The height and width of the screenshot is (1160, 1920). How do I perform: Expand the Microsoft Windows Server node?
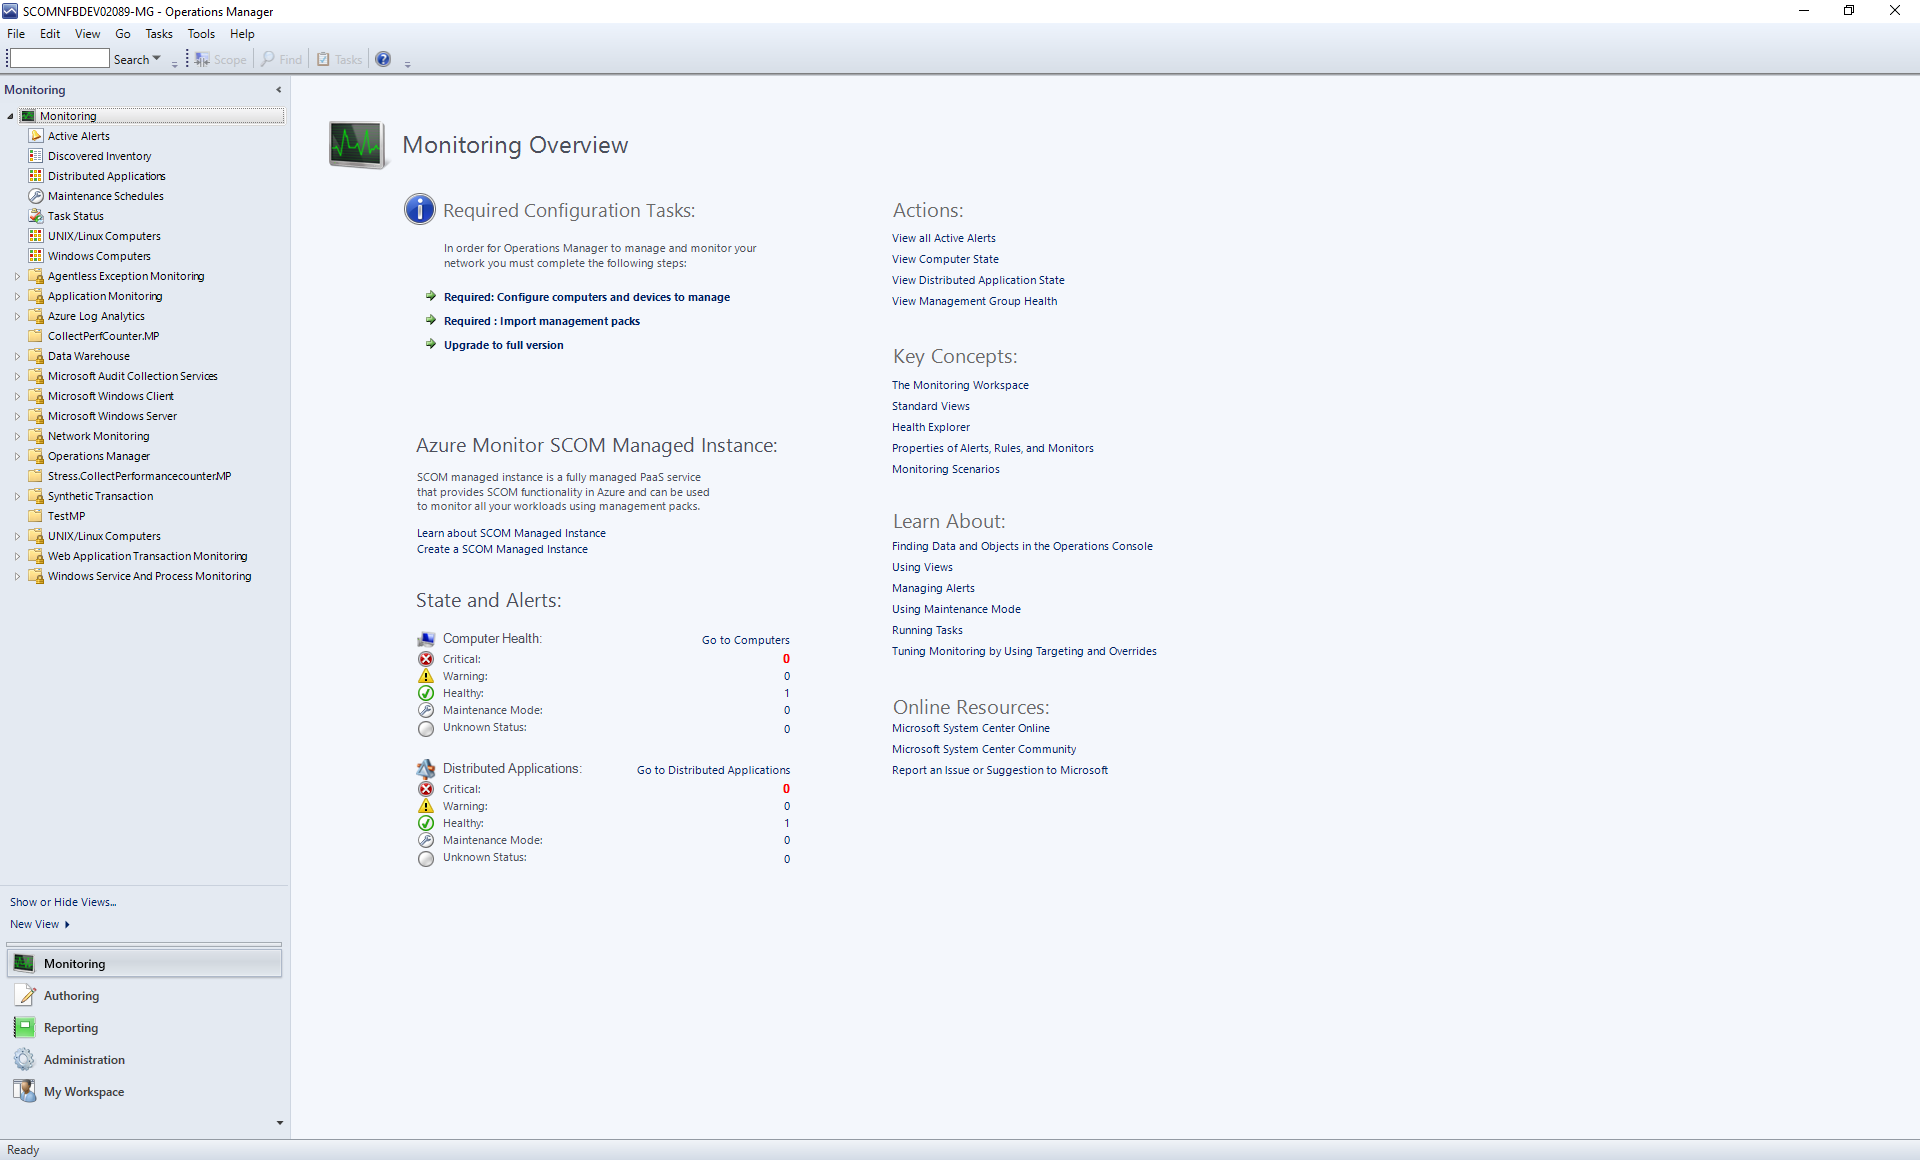click(x=15, y=415)
